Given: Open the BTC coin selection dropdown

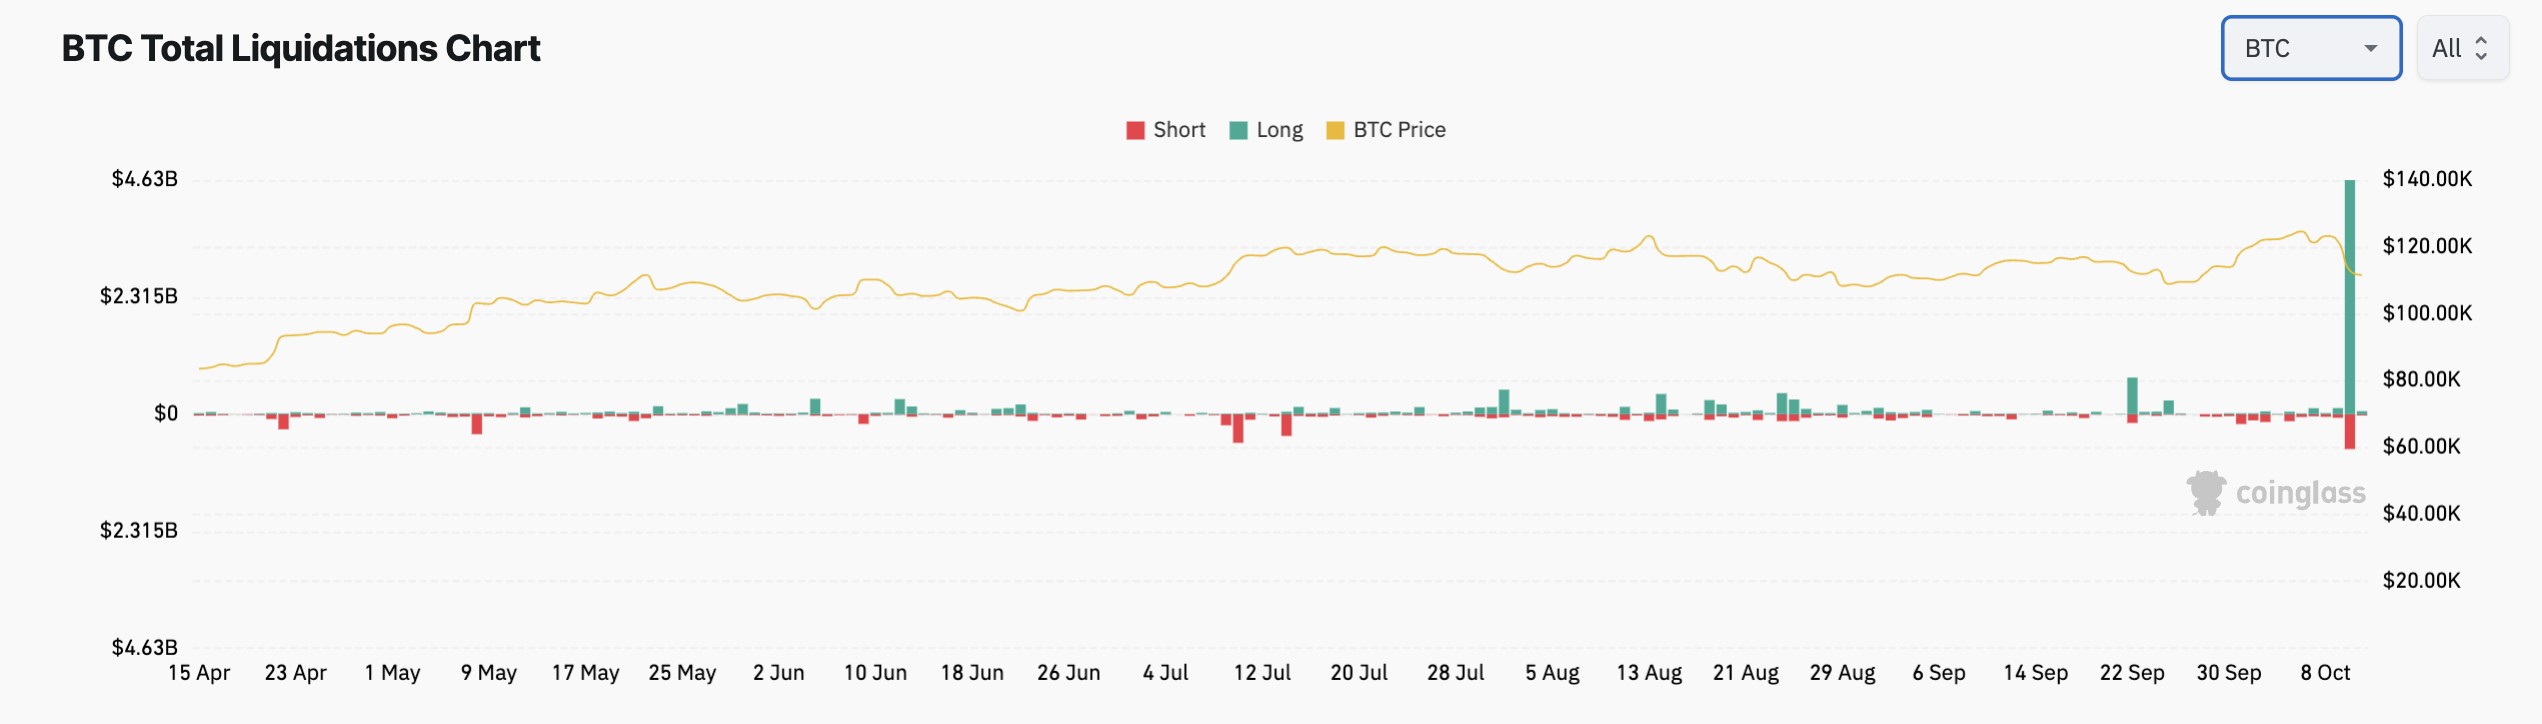Looking at the screenshot, I should point(2310,47).
